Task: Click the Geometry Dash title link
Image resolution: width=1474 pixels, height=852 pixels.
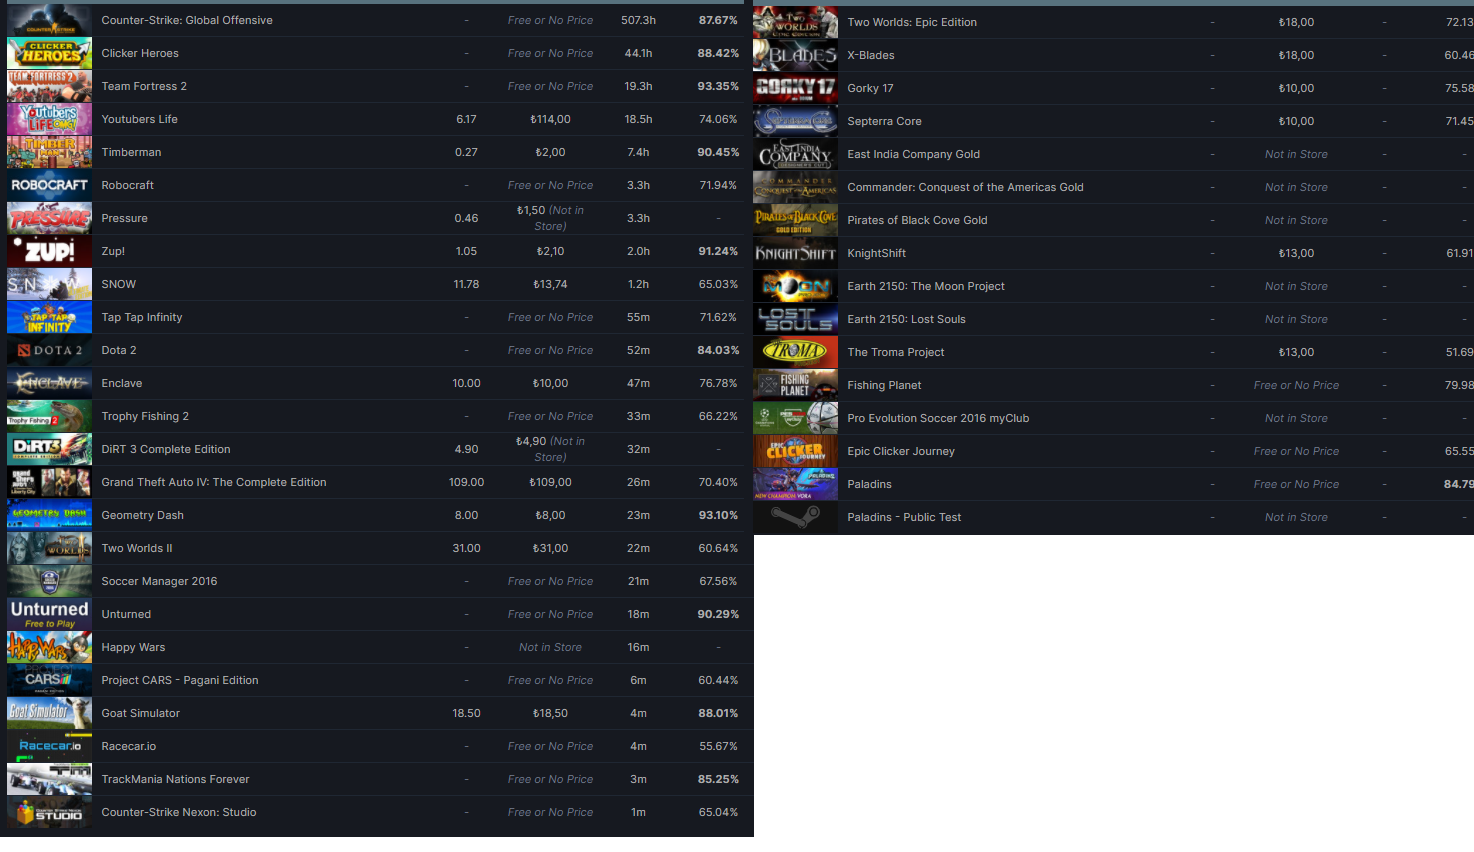Action: coord(142,515)
